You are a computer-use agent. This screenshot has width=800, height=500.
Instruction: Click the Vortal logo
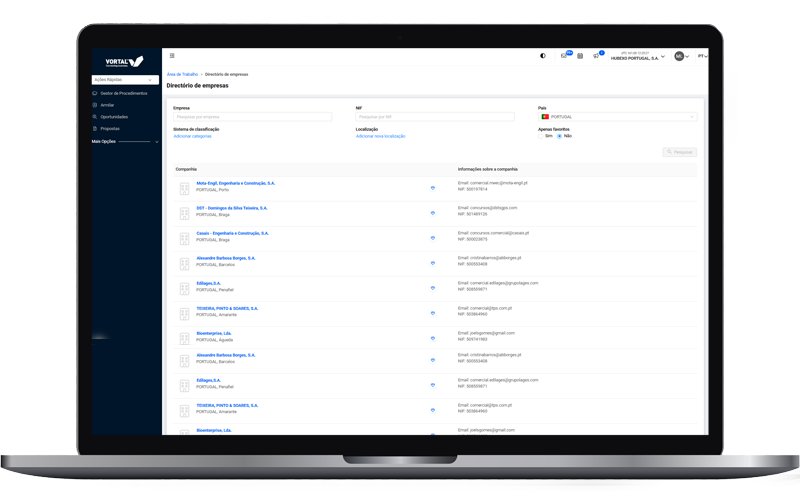click(125, 60)
